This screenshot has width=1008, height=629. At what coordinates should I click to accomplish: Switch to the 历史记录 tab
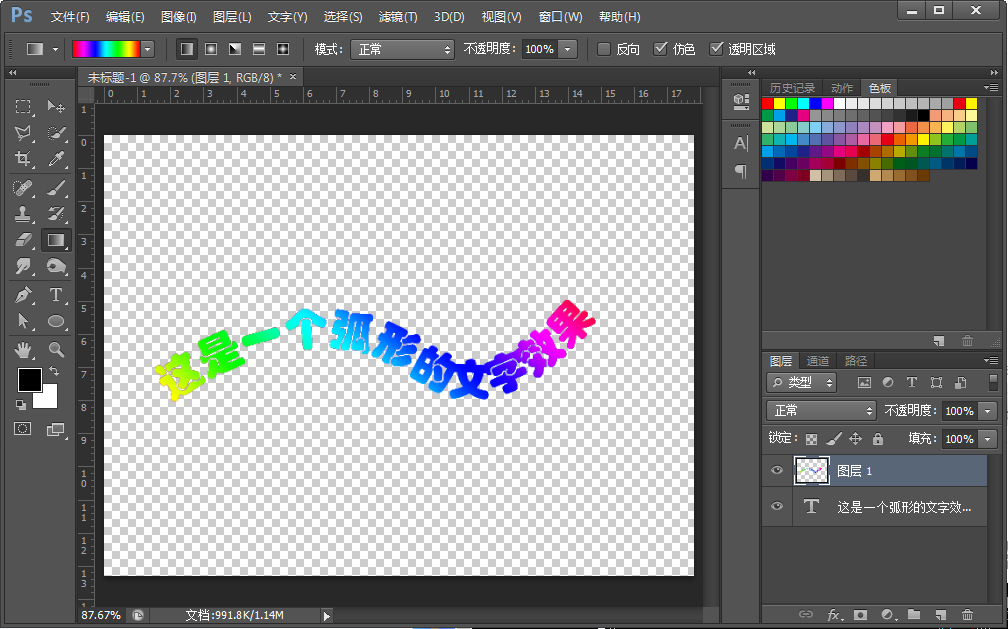(x=792, y=88)
